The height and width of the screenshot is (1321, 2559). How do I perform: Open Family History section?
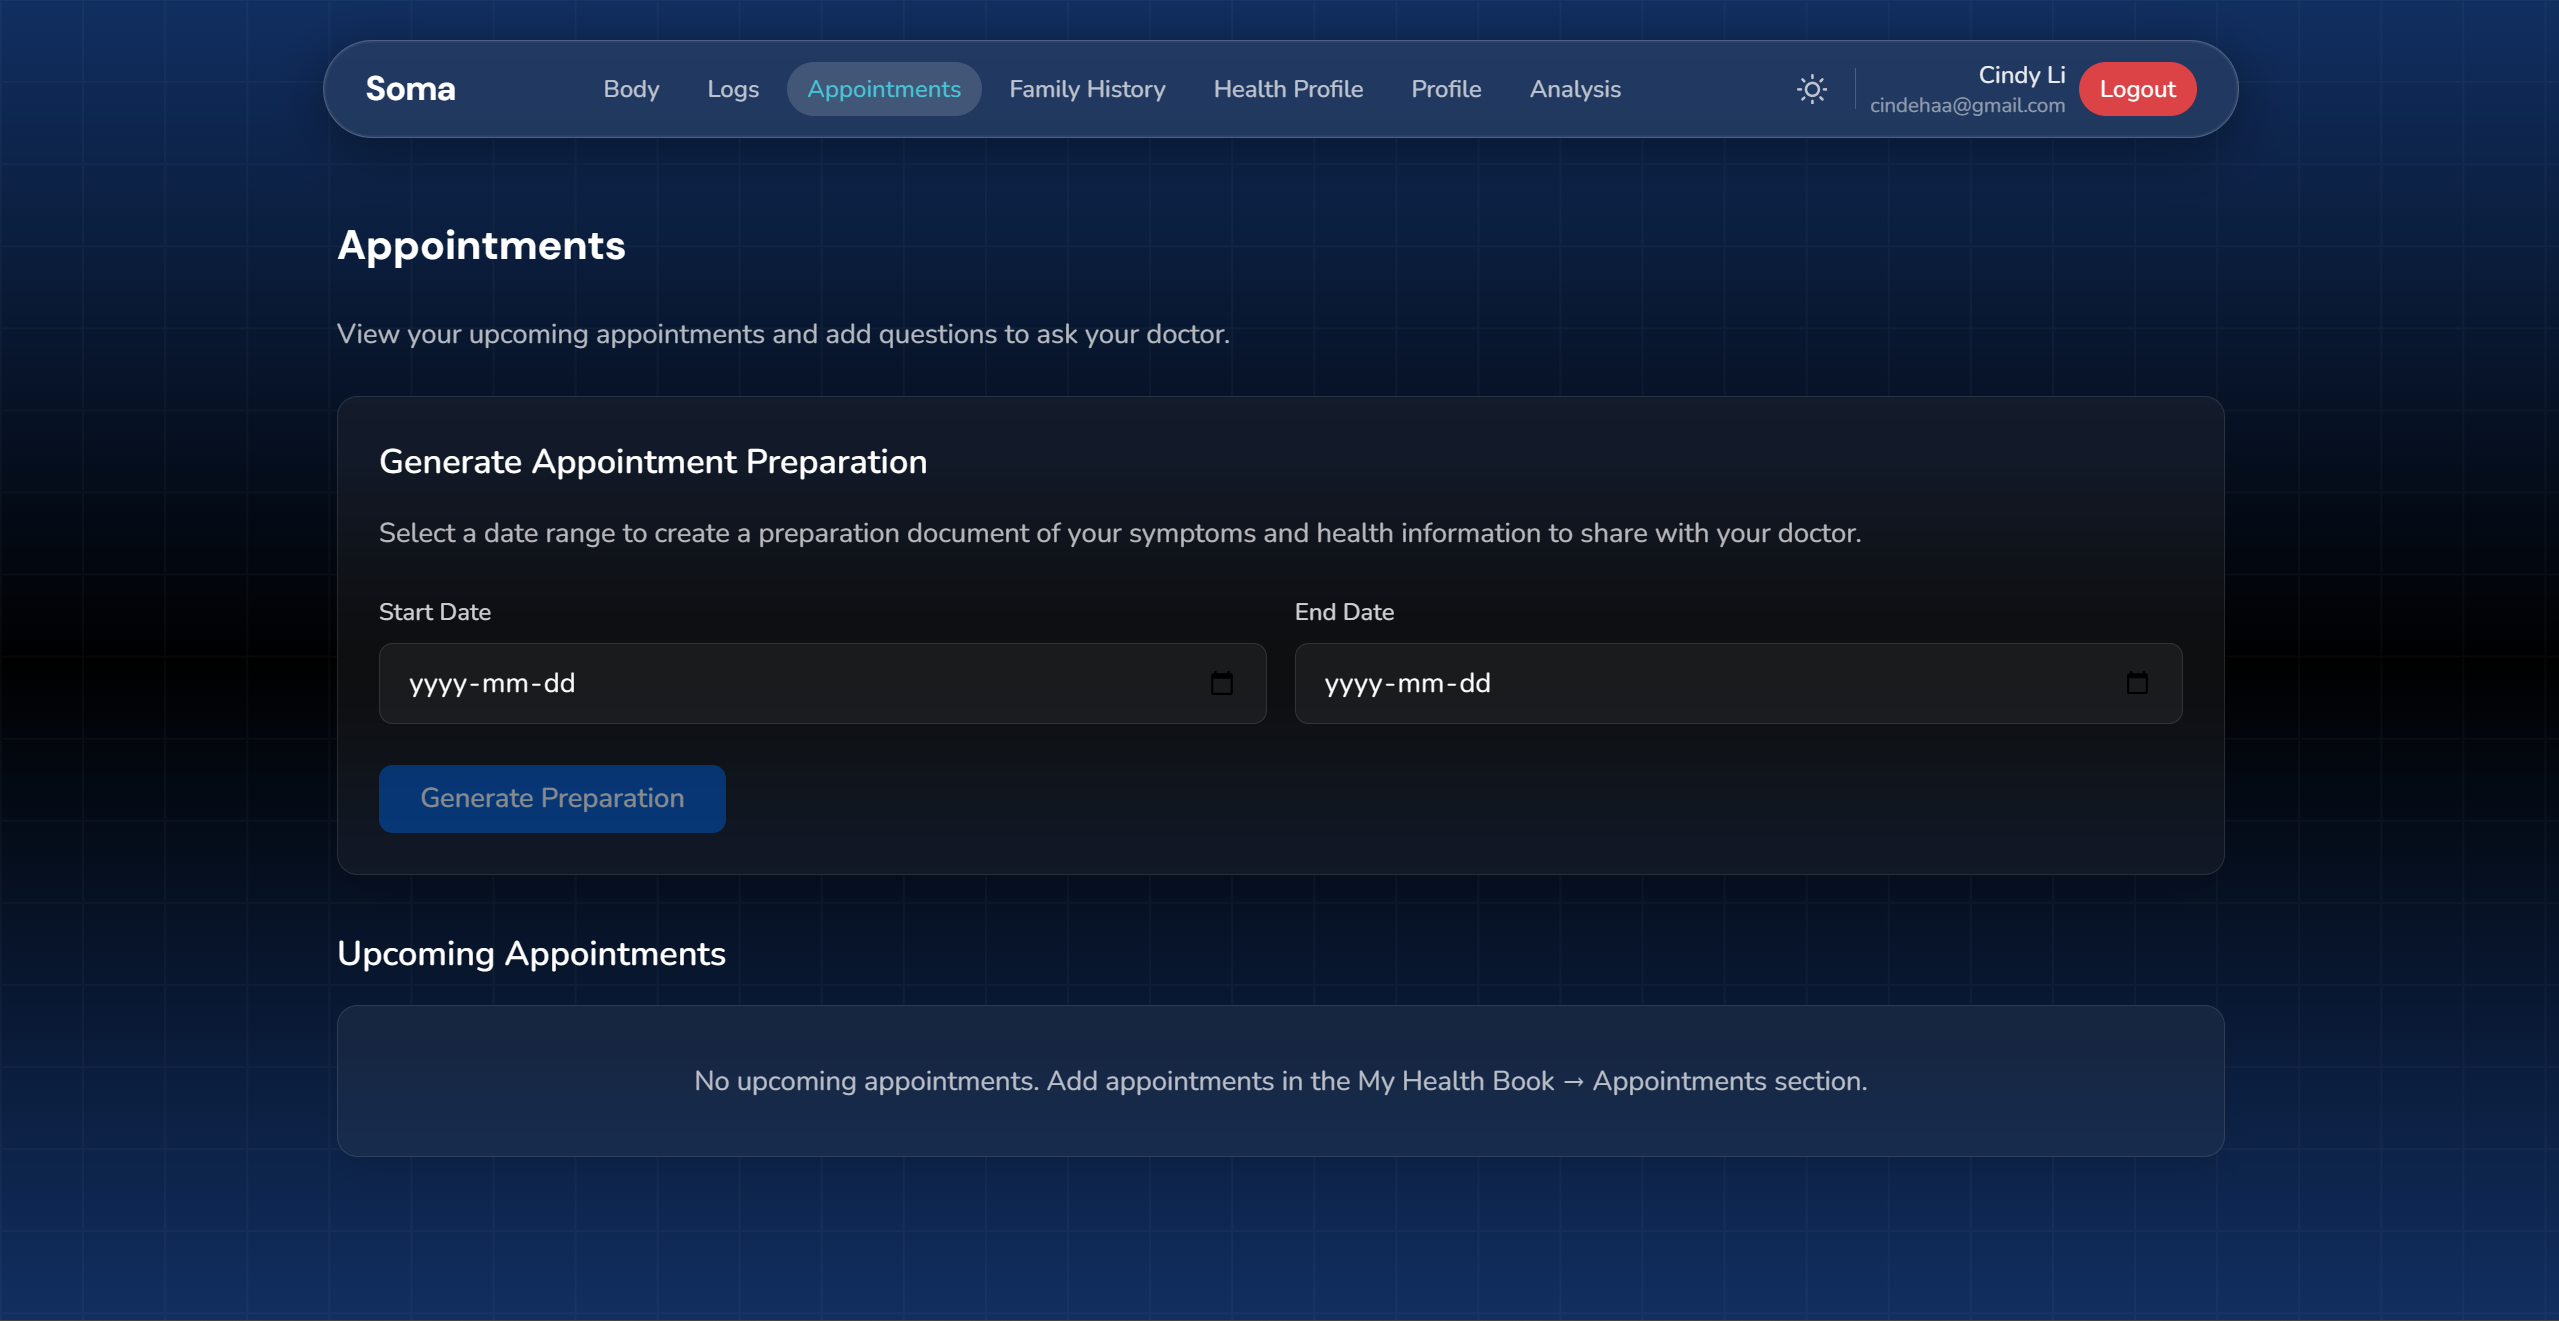[1087, 89]
